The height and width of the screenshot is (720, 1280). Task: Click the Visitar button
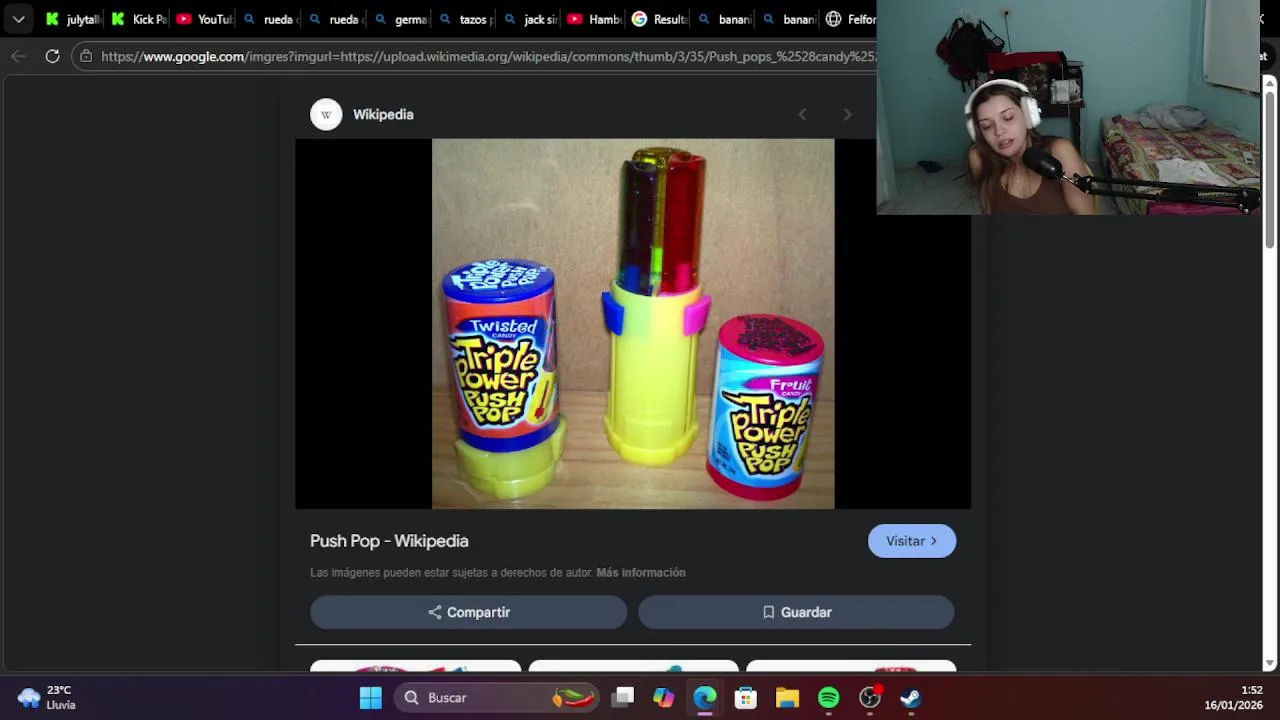click(x=912, y=541)
